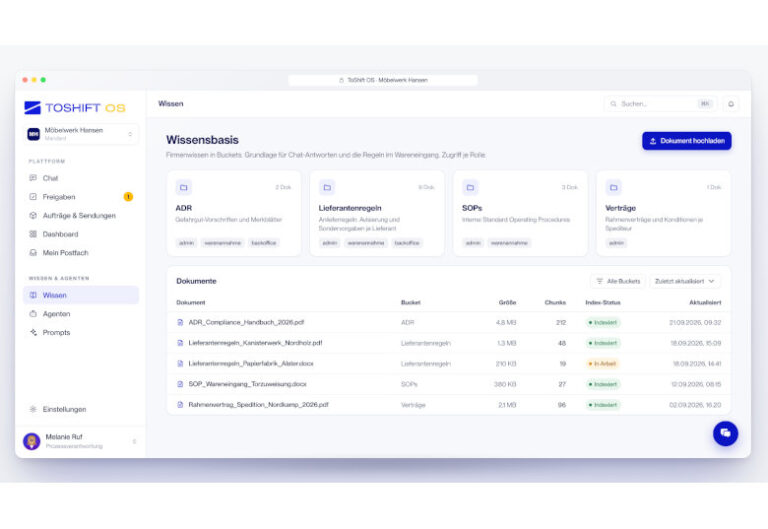Click the Index-Status column header

pyautogui.click(x=603, y=302)
